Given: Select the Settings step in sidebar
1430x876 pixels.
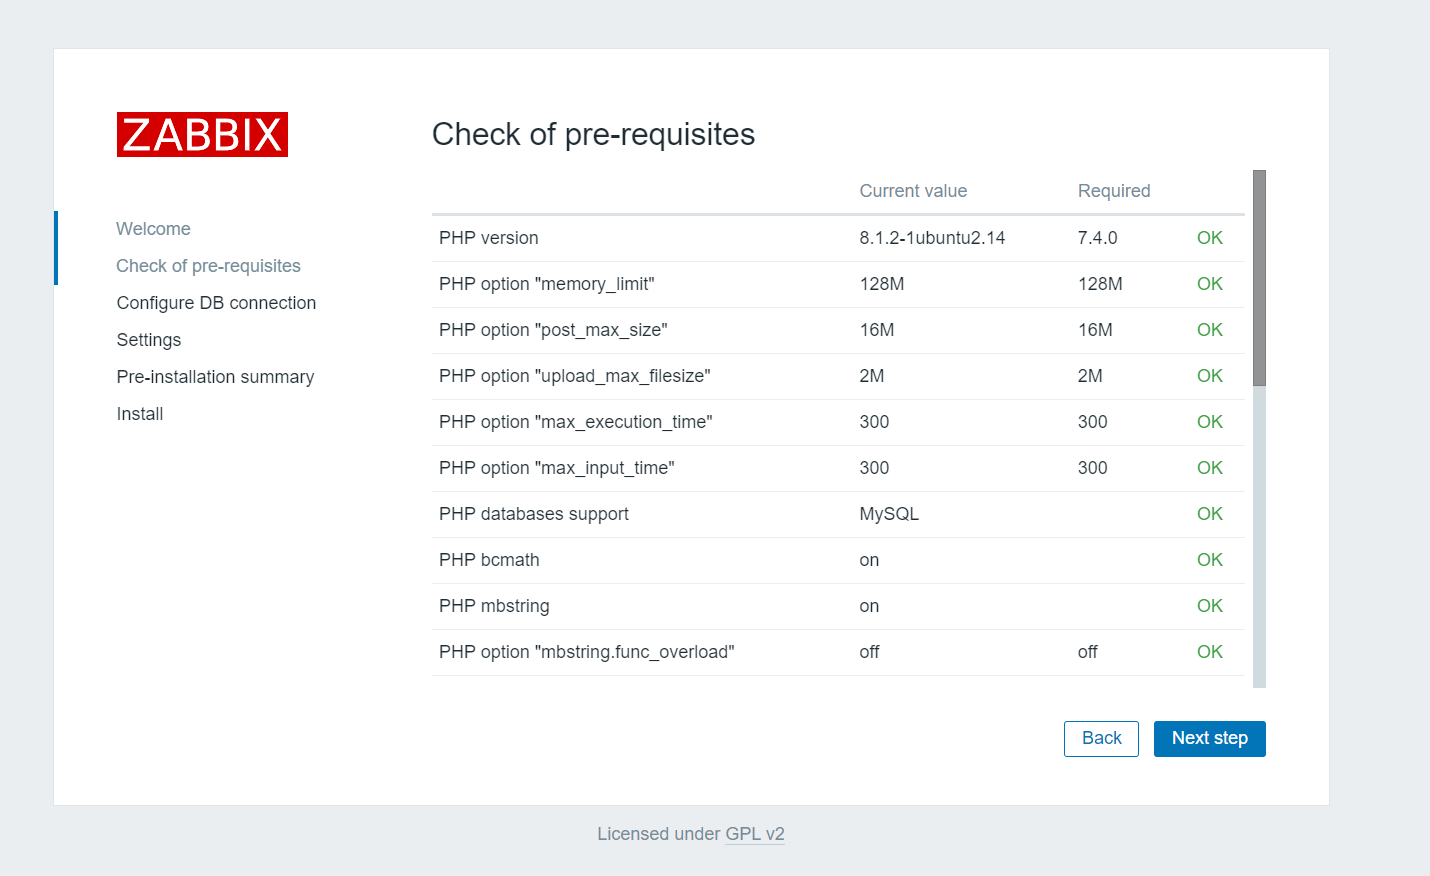Looking at the screenshot, I should pyautogui.click(x=149, y=340).
